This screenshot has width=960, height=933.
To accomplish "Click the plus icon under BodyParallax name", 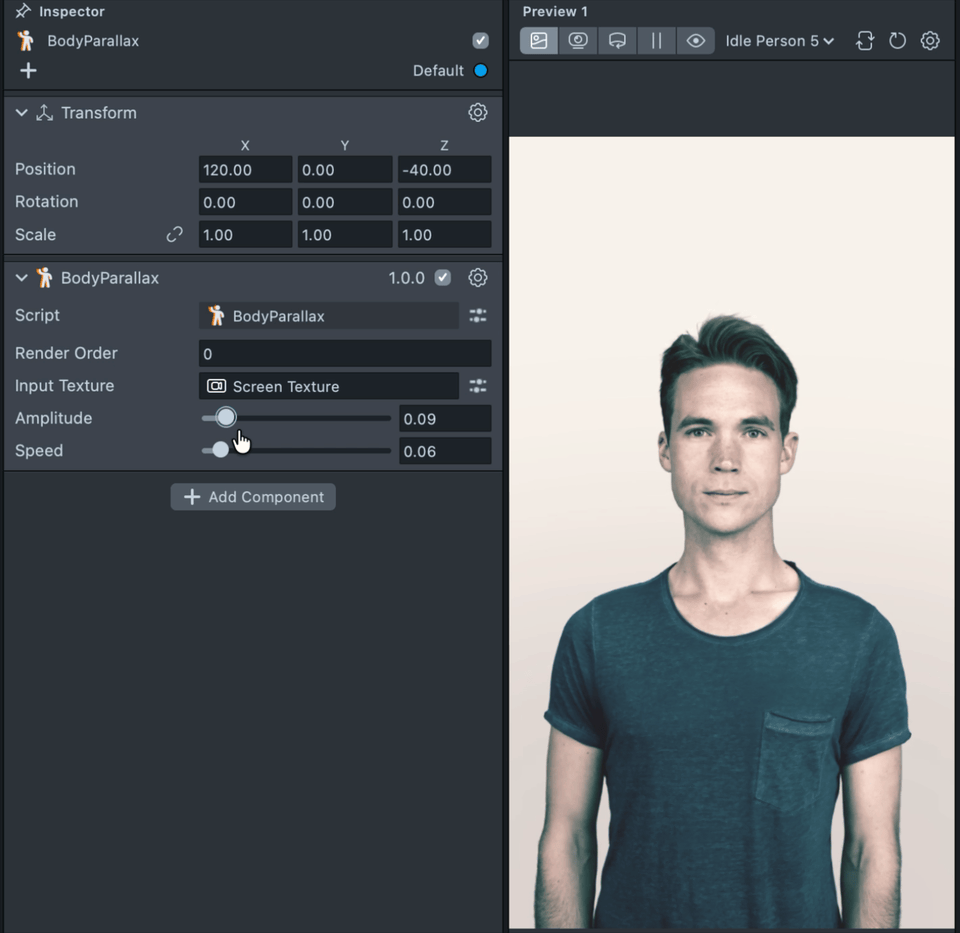I will pos(28,70).
